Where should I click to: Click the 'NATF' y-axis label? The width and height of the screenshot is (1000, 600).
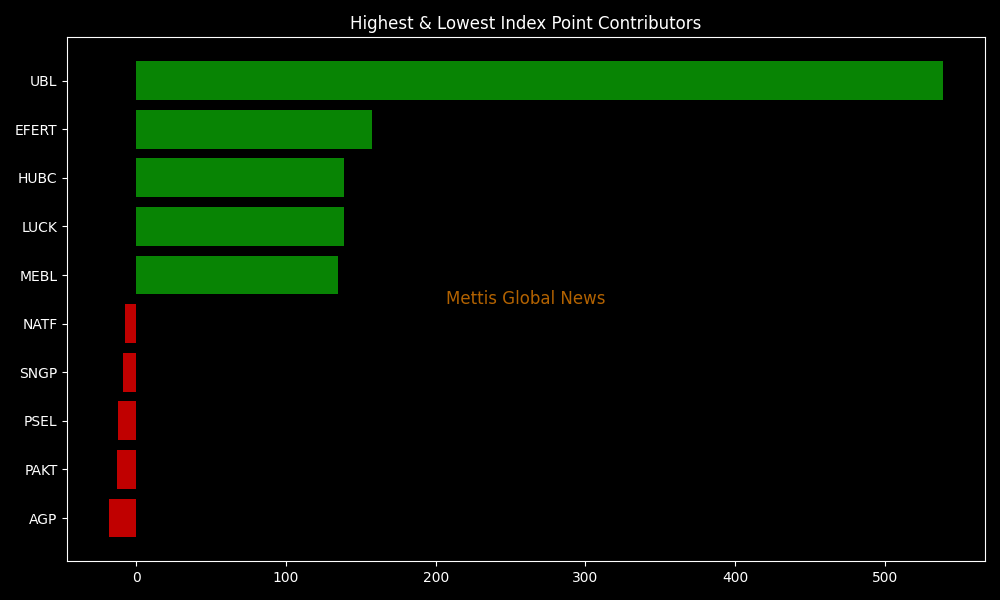click(x=40, y=325)
